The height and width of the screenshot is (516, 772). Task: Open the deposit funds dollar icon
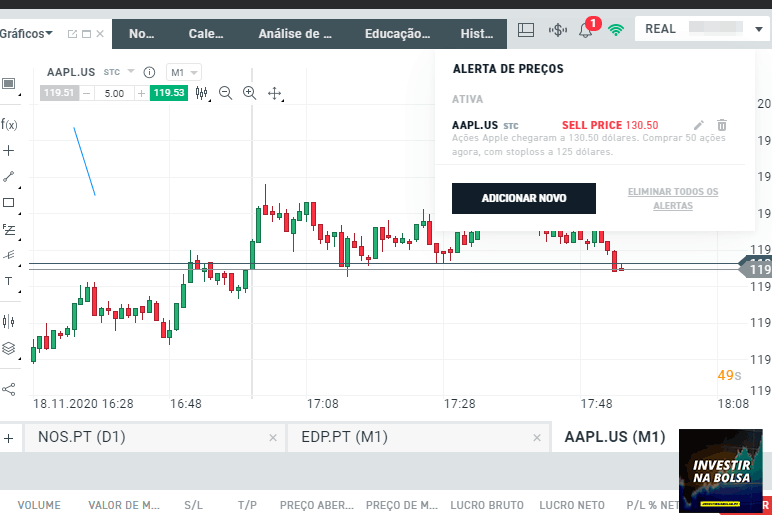[557, 30]
